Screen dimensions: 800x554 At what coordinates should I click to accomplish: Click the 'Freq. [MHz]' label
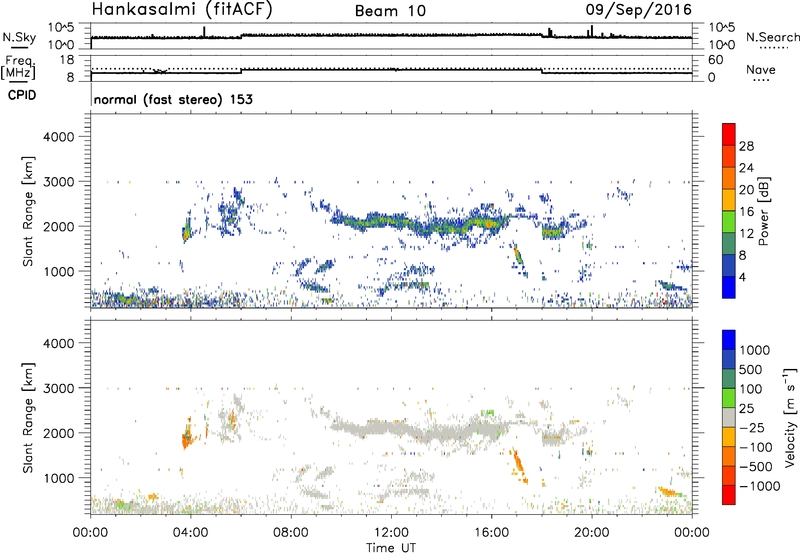coord(19,68)
